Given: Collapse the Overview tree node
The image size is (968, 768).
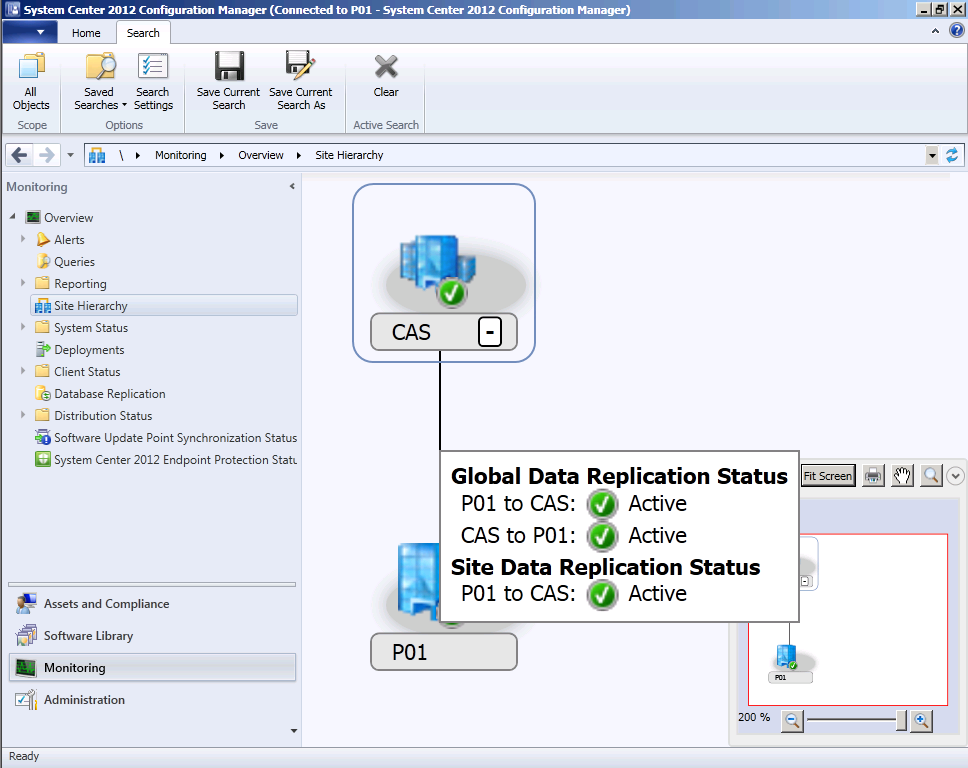Looking at the screenshot, I should [x=13, y=217].
